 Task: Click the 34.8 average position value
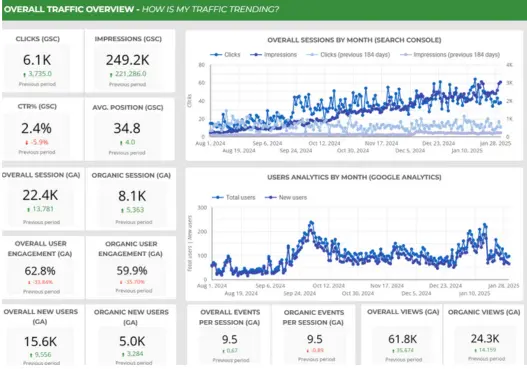pyautogui.click(x=127, y=128)
